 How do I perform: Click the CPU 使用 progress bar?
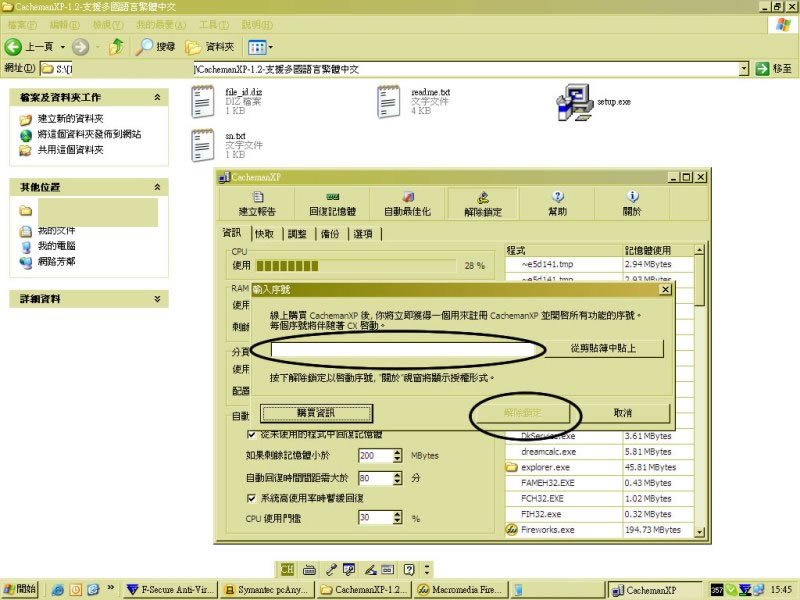tap(356, 266)
